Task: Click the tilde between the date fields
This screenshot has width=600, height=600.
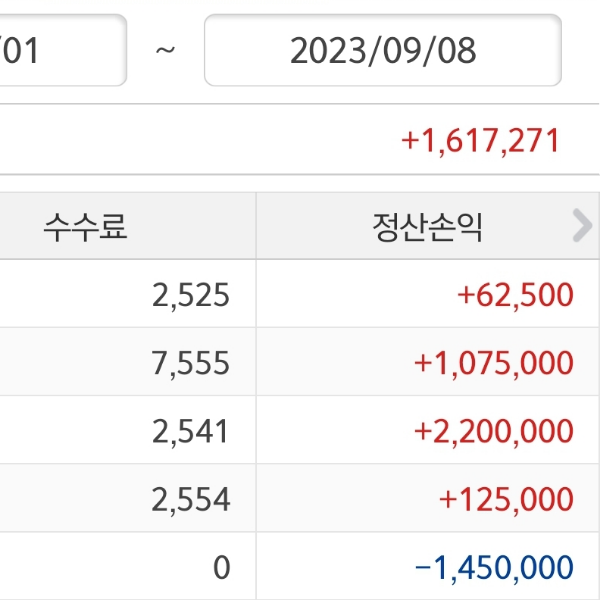Action: click(166, 50)
